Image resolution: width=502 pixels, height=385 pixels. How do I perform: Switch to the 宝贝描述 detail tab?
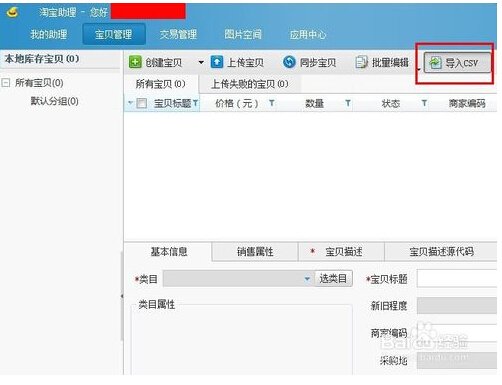(x=341, y=252)
